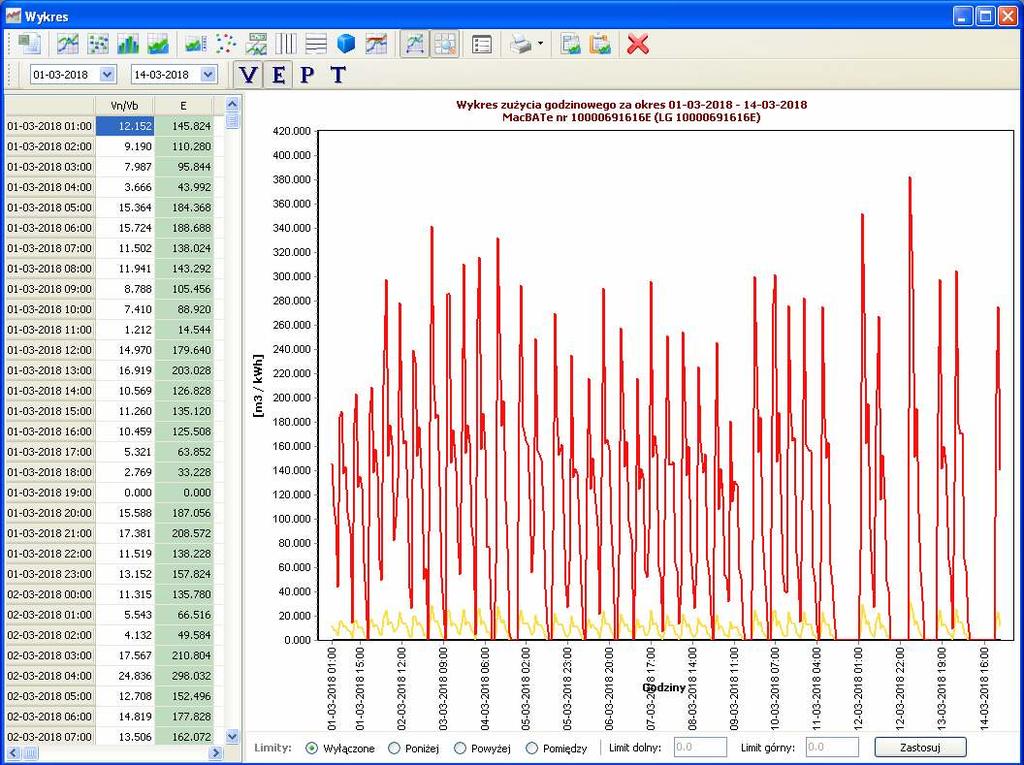Screen dimensions: 1024x765
Task: Close the chart with red X icon
Action: pyautogui.click(x=638, y=44)
